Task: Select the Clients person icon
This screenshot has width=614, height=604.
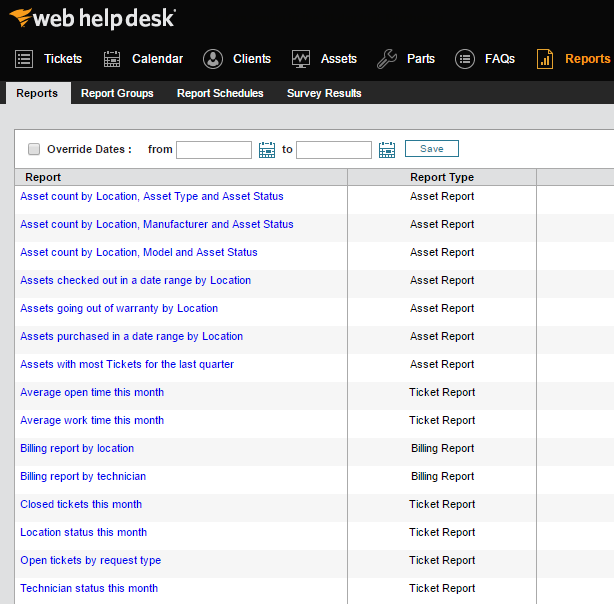Action: (213, 59)
